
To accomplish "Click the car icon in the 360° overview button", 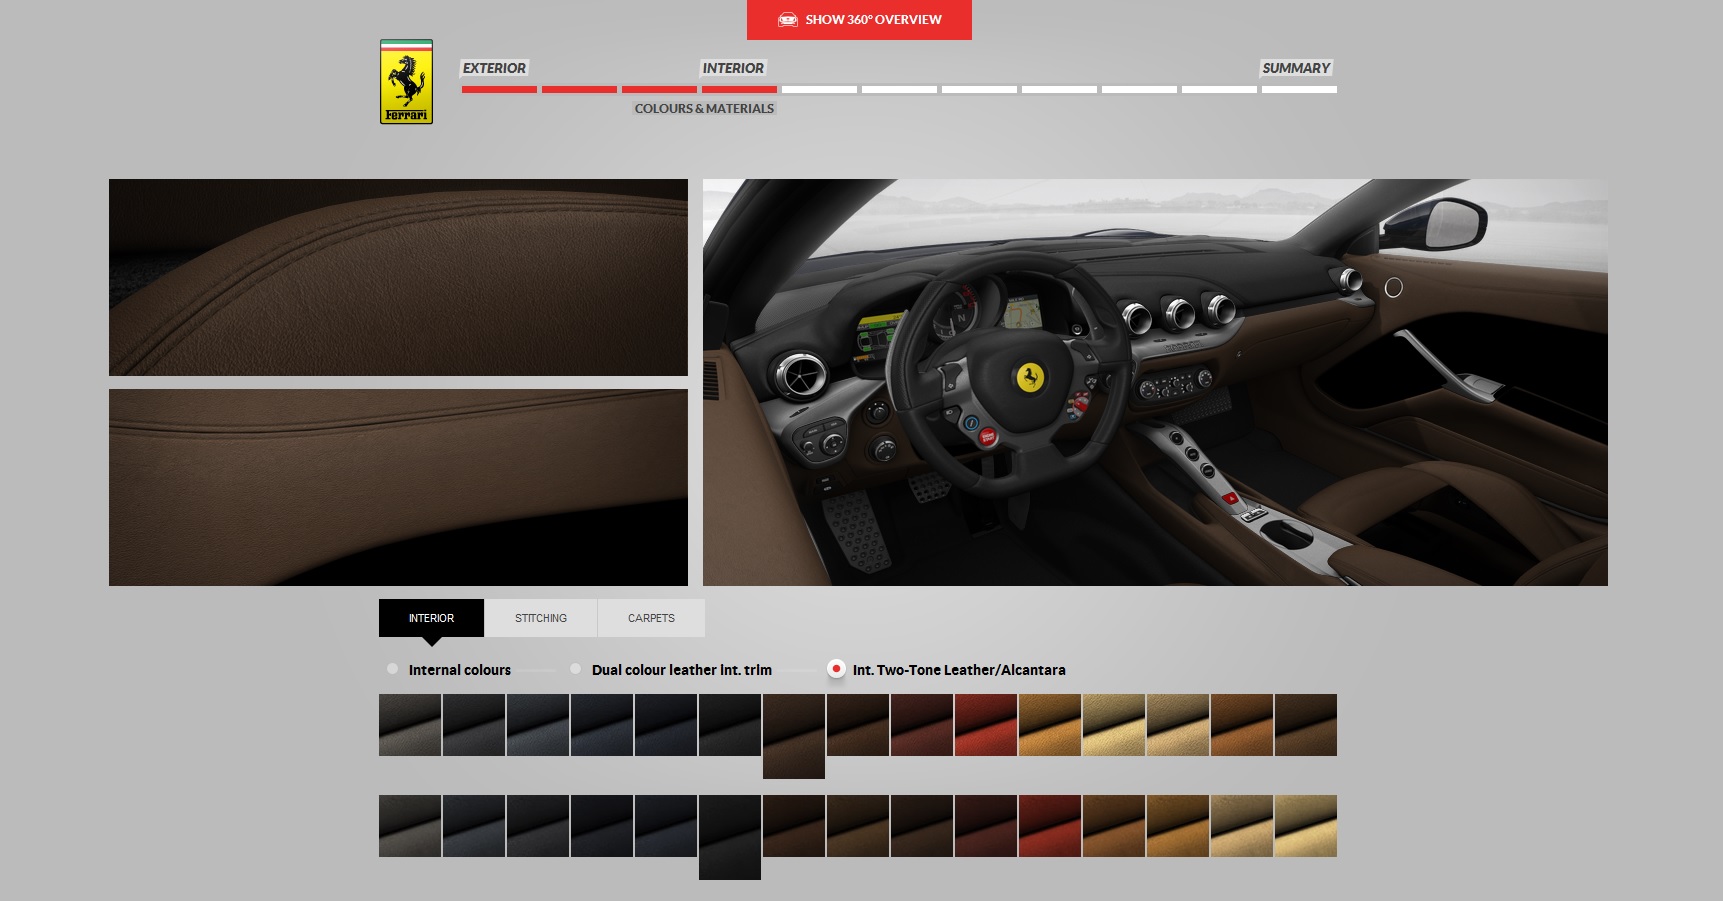I will coord(788,20).
